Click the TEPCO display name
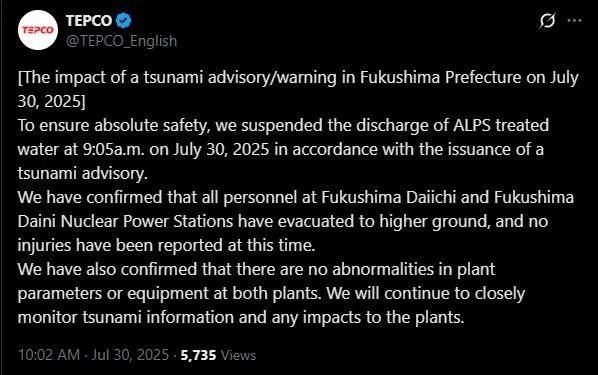 pyautogui.click(x=89, y=21)
